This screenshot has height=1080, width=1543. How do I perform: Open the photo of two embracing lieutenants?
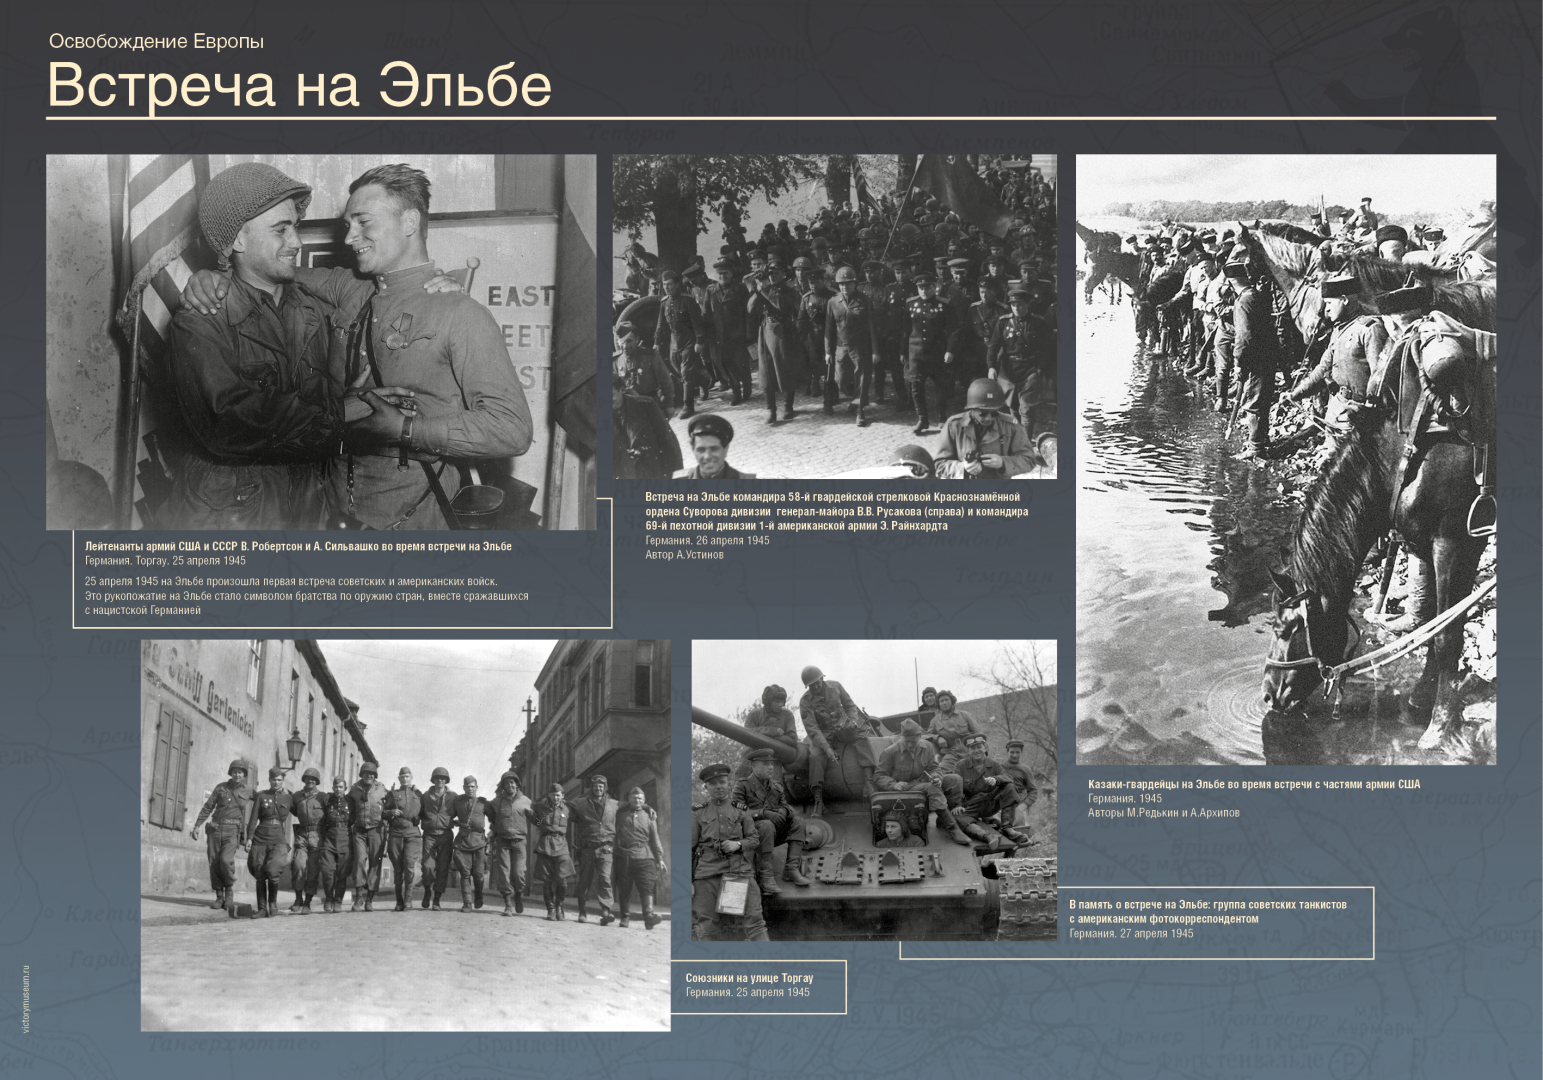320,340
